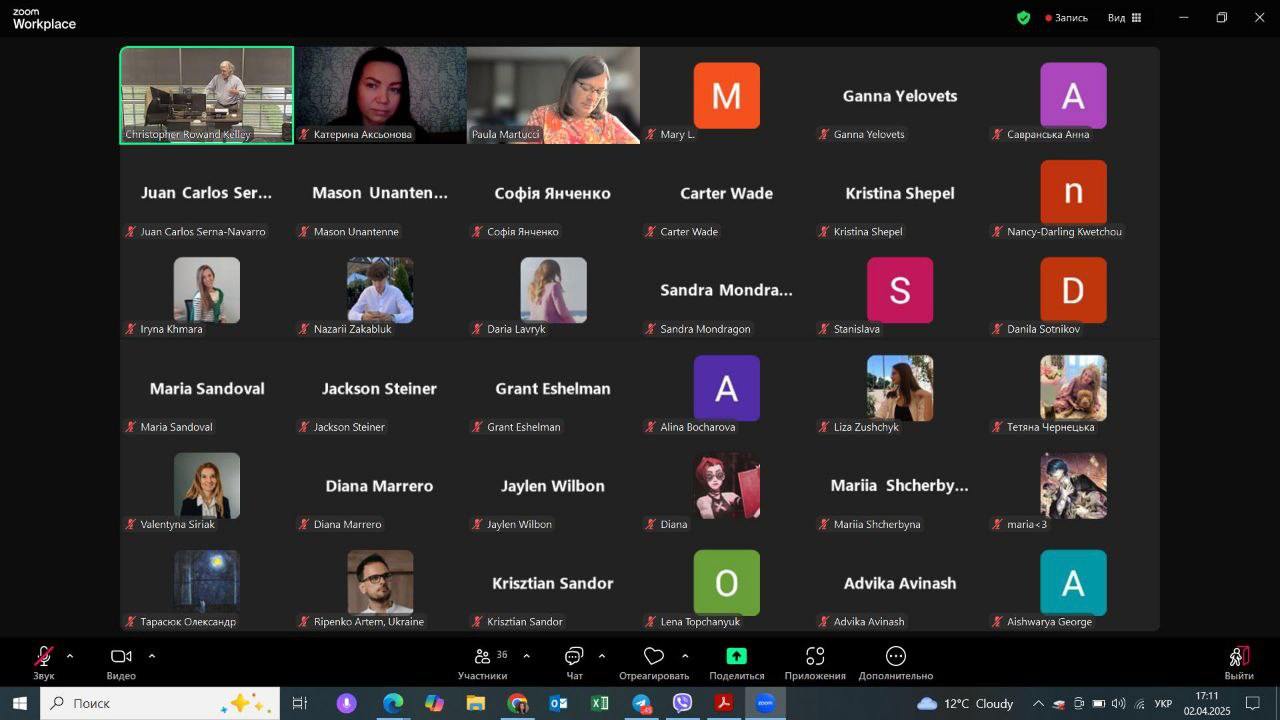Click Danila Sotnikov's orange D avatar
Viewport: 1280px width, 720px height.
pos(1073,290)
